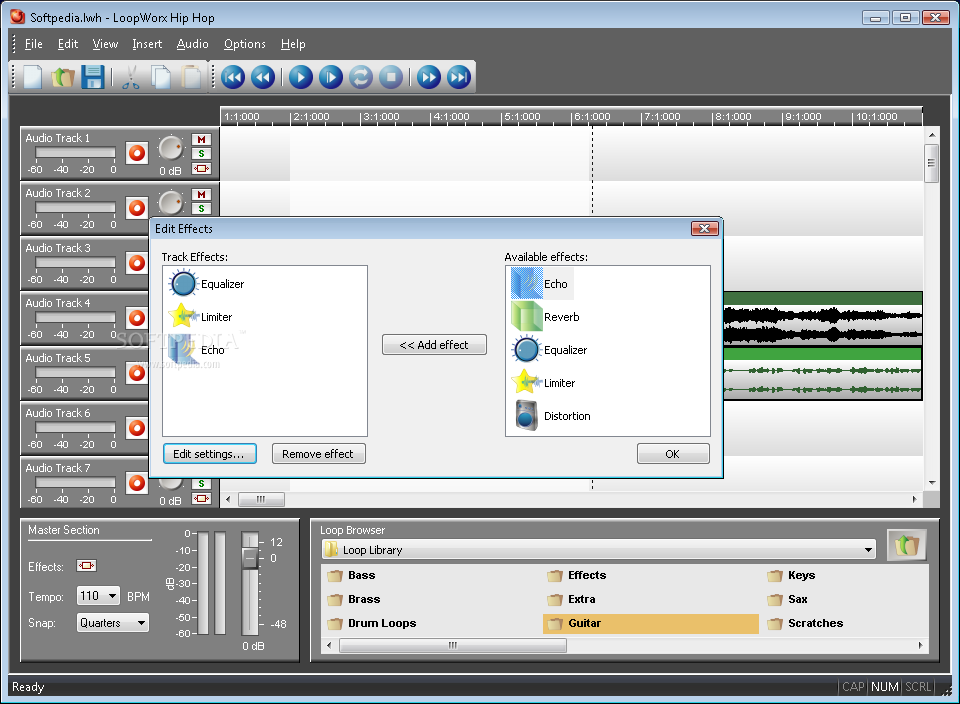Confirm Edit Effects dialog with OK

673,454
